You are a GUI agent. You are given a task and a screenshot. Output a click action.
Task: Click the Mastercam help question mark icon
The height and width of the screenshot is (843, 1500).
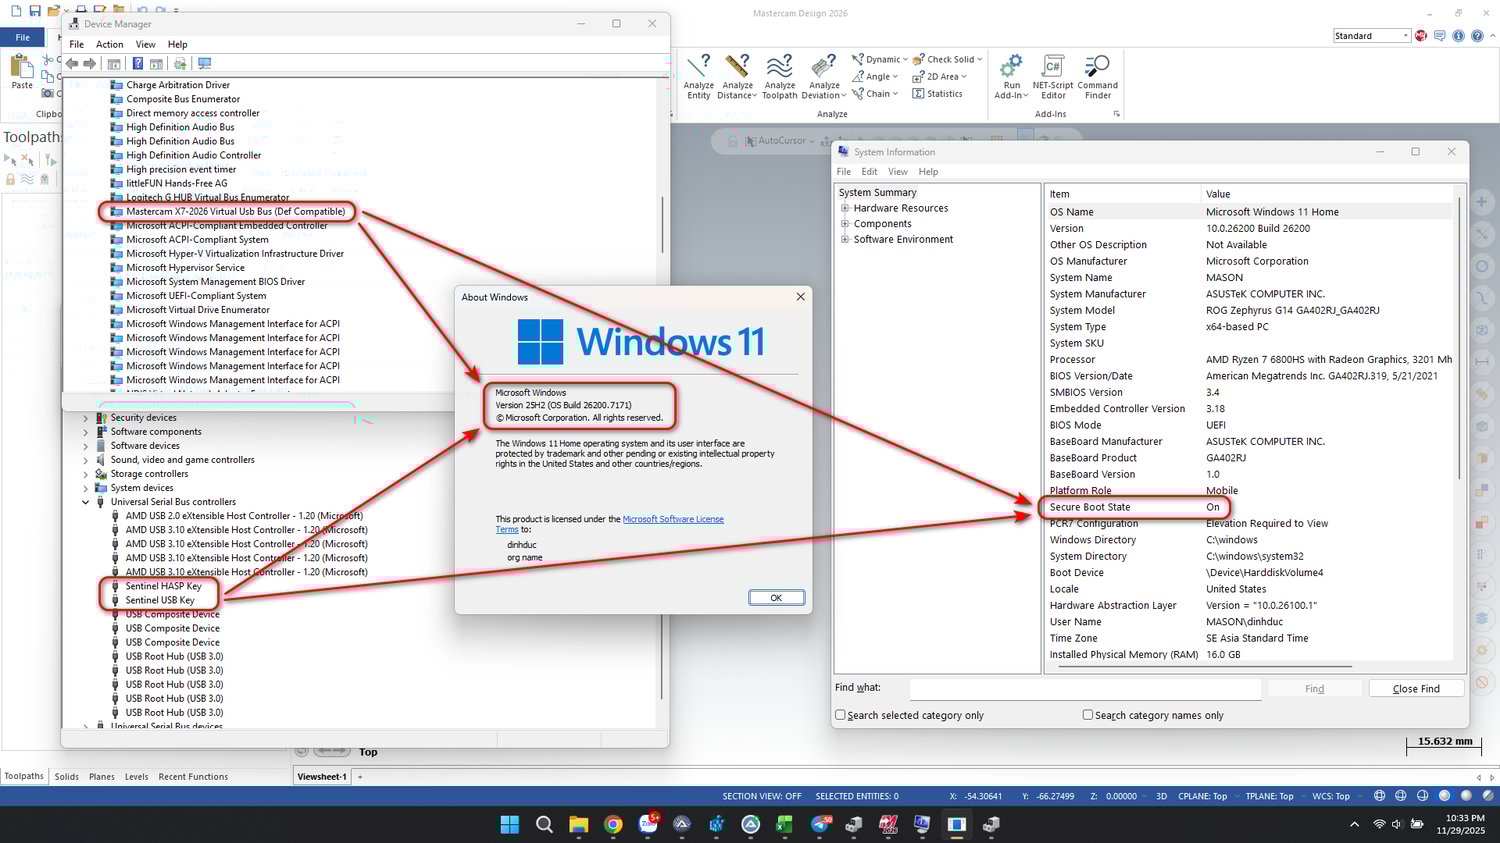pyautogui.click(x=1477, y=36)
